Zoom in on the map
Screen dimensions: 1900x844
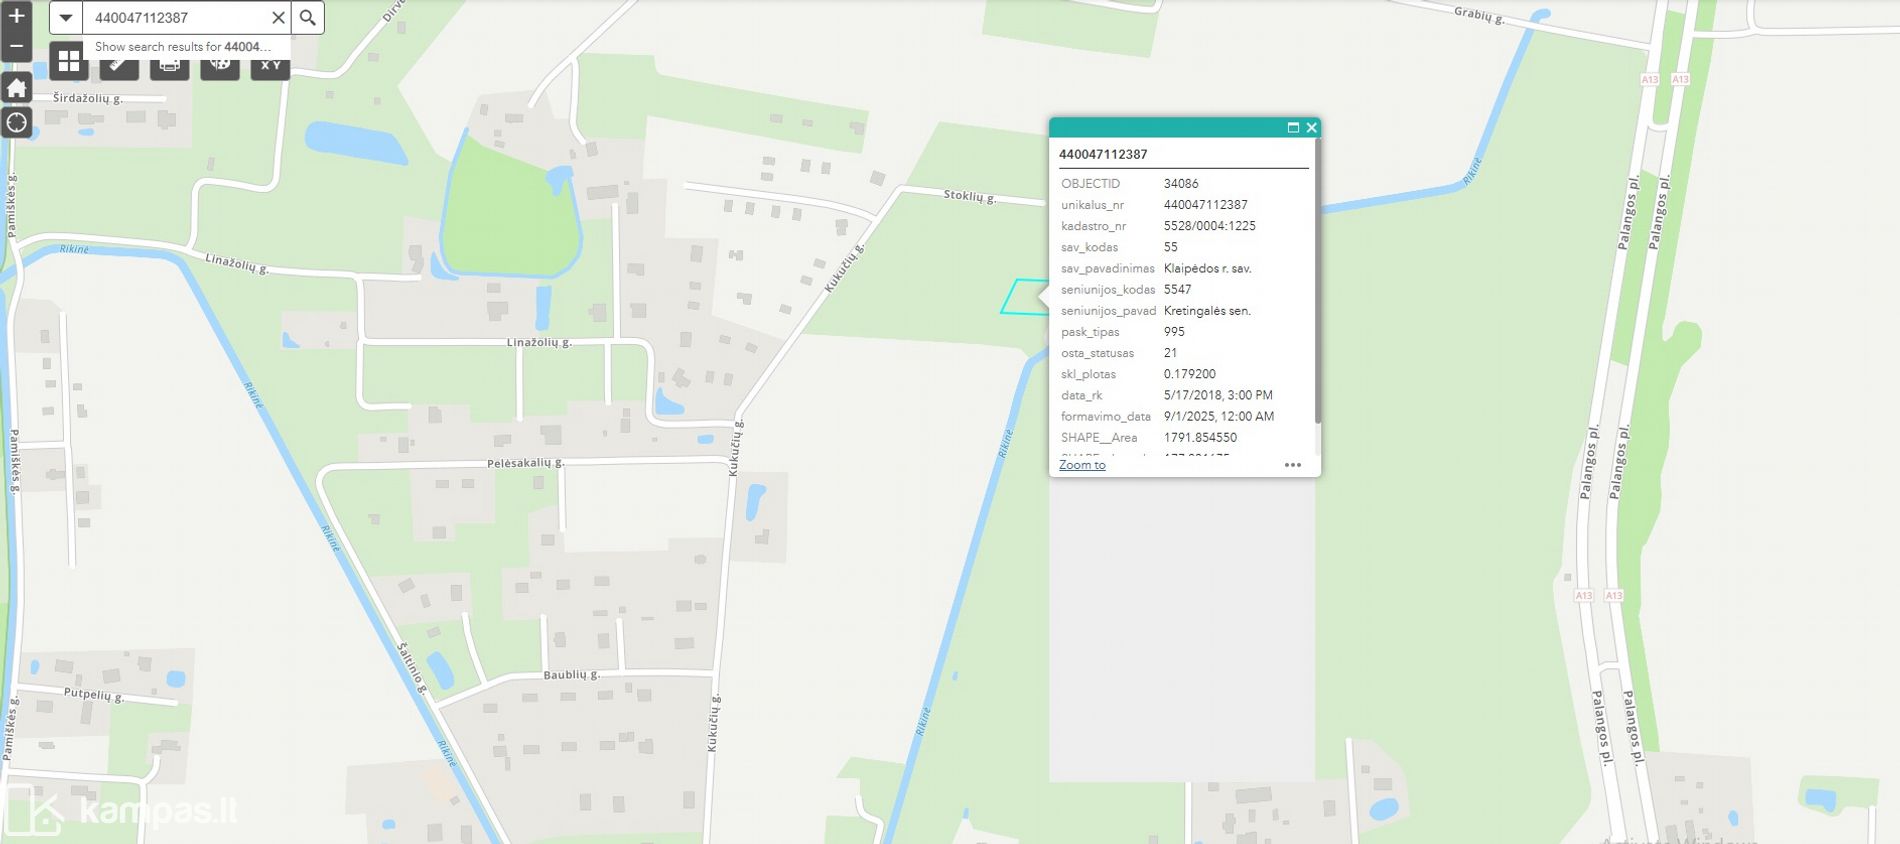pyautogui.click(x=16, y=16)
